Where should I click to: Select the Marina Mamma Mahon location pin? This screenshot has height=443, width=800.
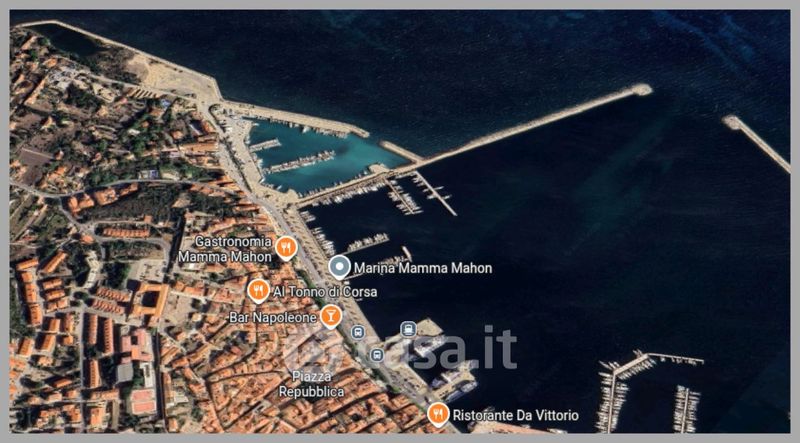click(340, 268)
